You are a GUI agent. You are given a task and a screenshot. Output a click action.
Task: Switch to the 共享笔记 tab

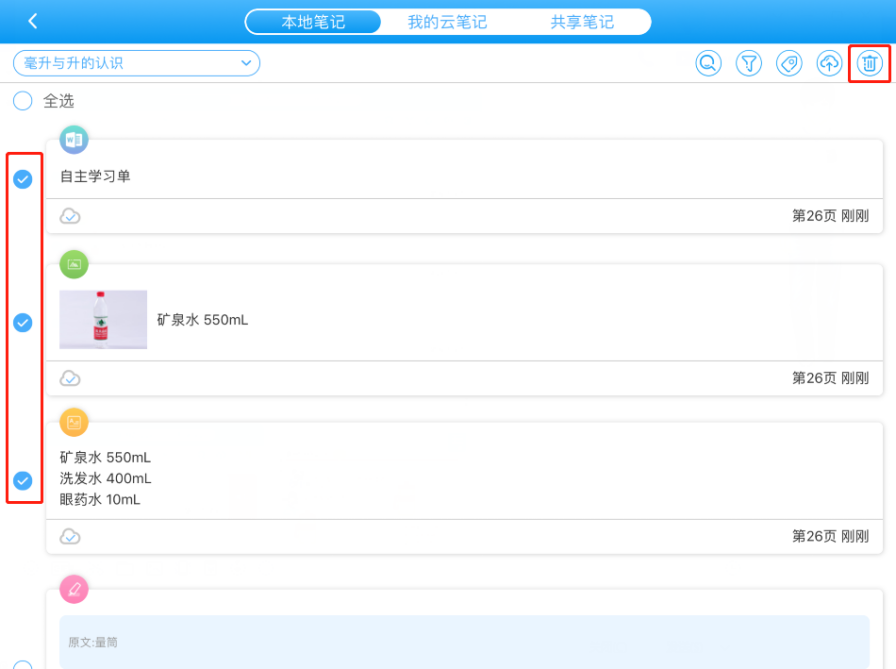pos(582,22)
